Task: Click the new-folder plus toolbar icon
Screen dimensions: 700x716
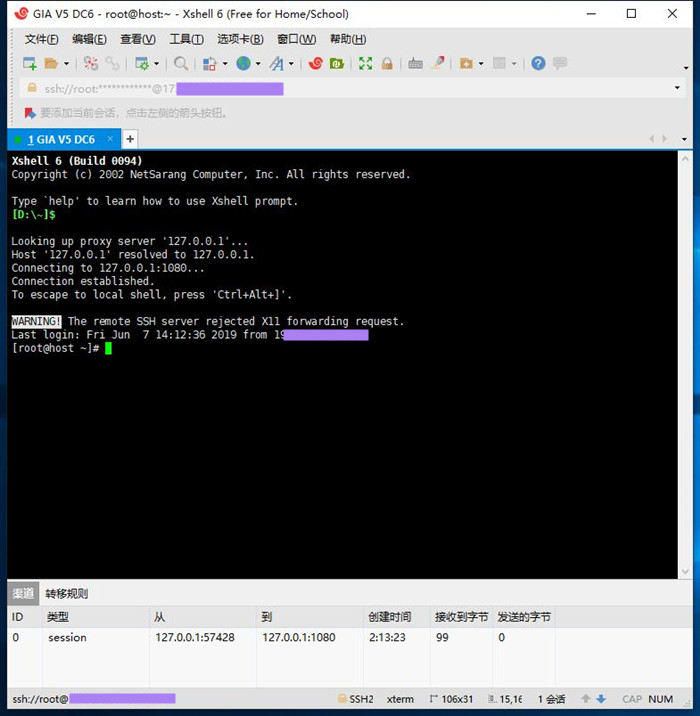Action: pos(466,63)
